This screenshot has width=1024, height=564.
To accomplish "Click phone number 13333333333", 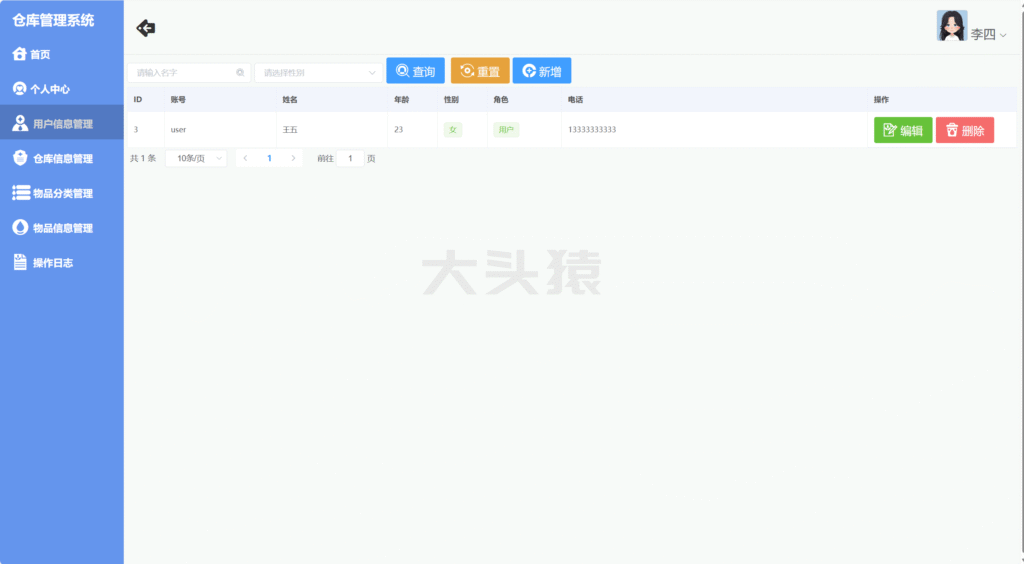I will 592,129.
